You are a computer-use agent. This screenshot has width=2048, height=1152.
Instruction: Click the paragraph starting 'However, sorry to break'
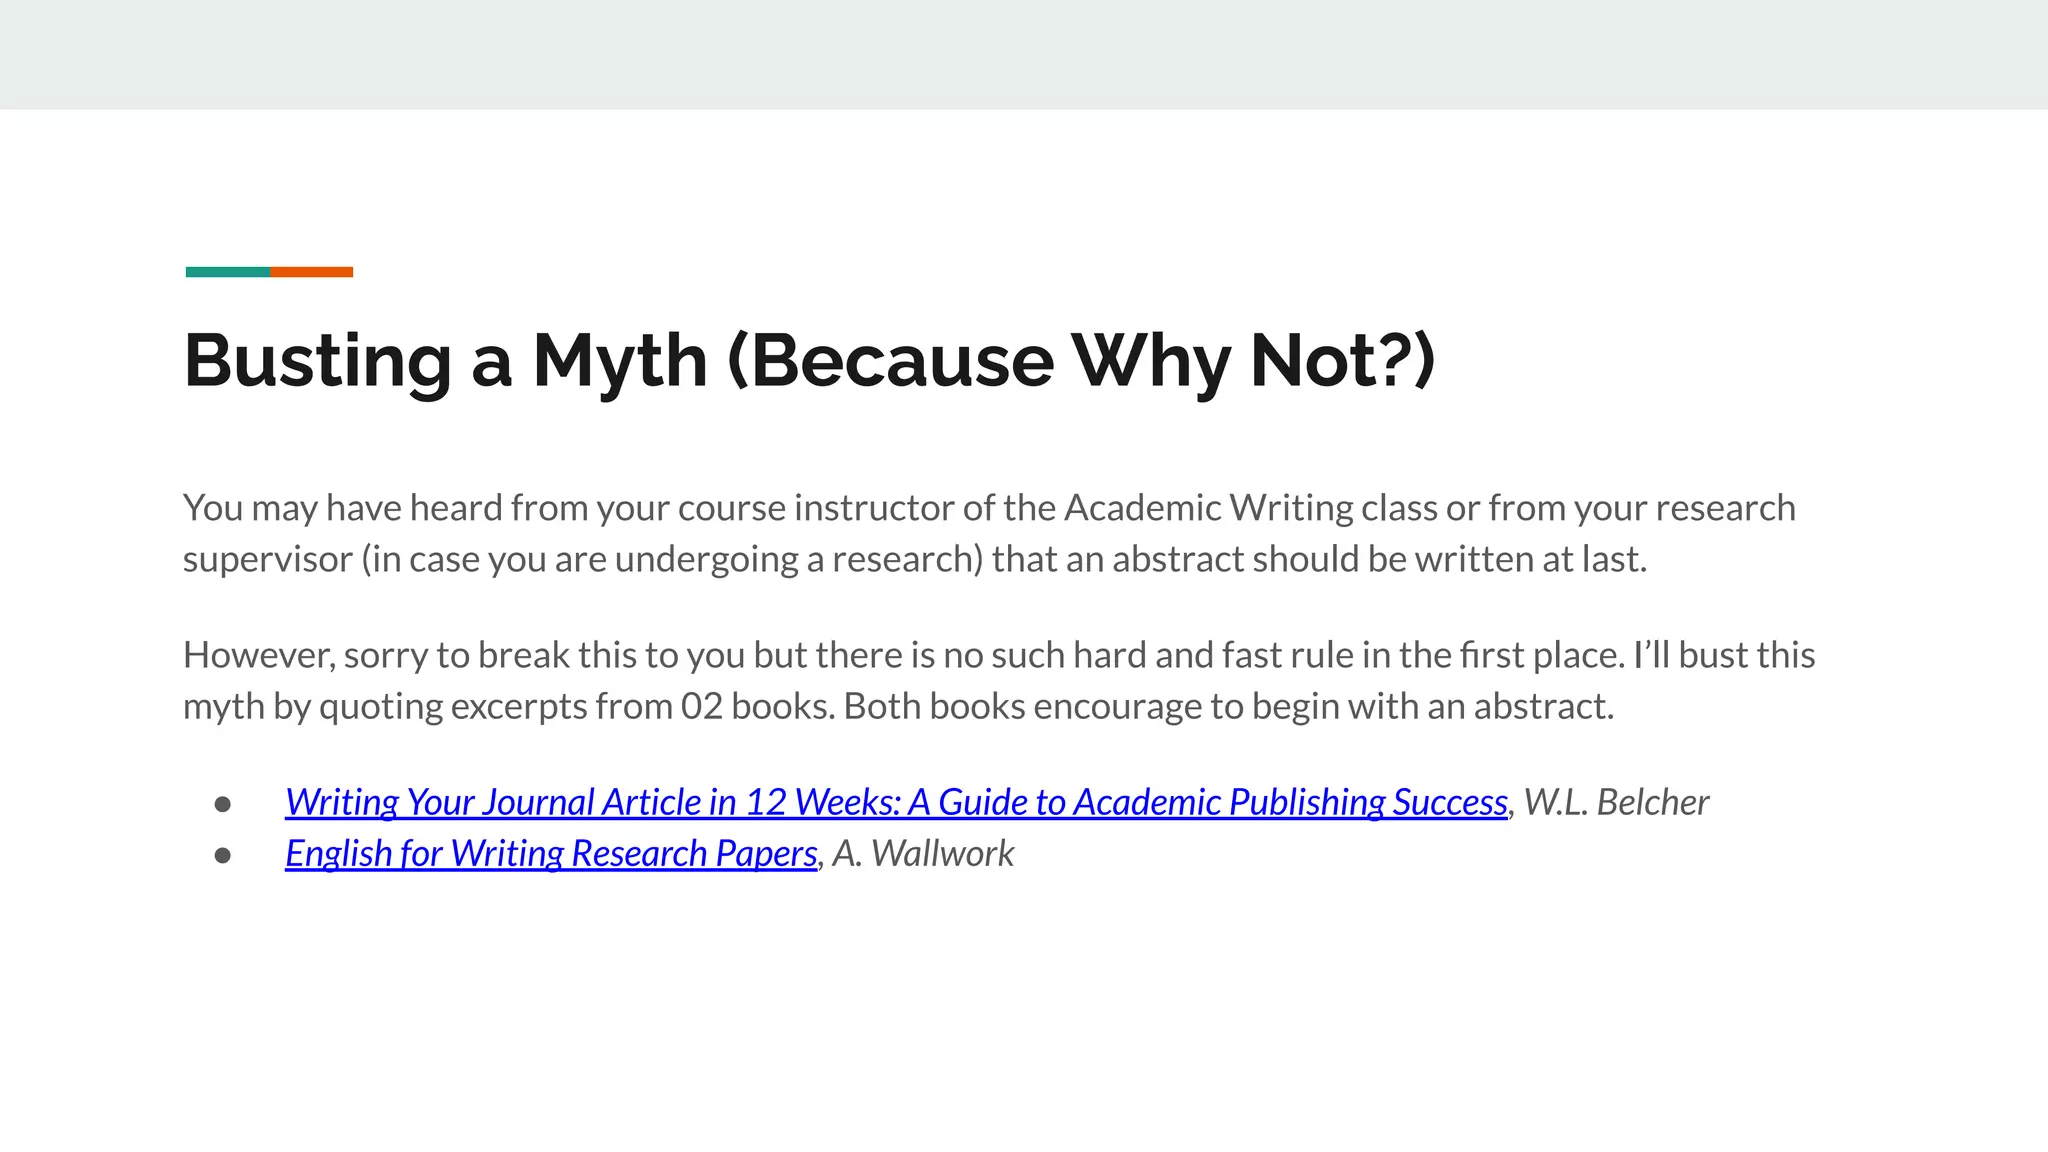coord(999,680)
